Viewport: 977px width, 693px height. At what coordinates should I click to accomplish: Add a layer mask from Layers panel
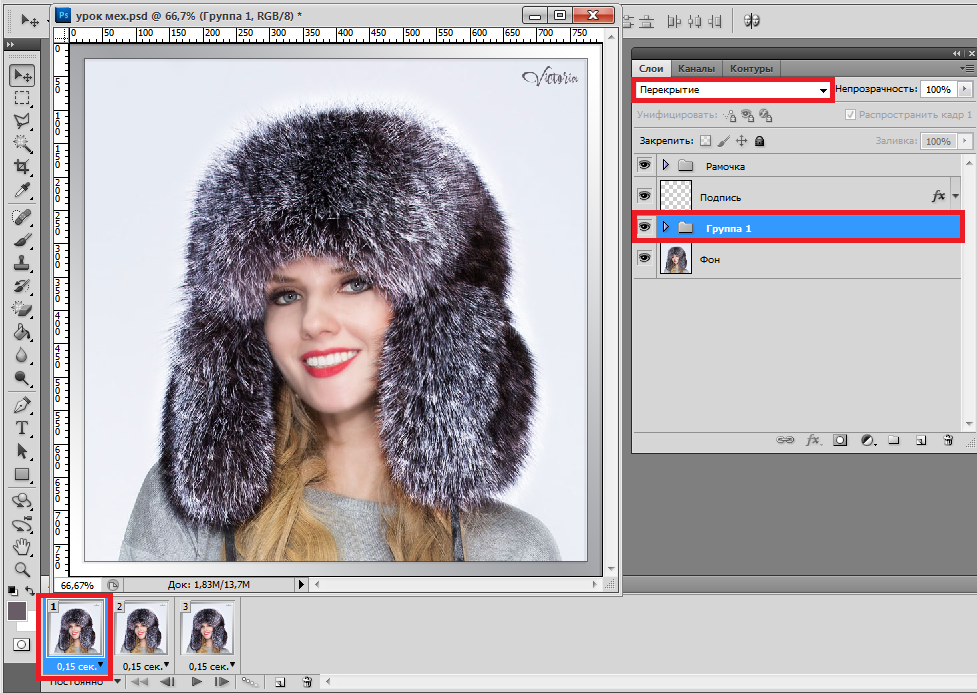click(840, 439)
